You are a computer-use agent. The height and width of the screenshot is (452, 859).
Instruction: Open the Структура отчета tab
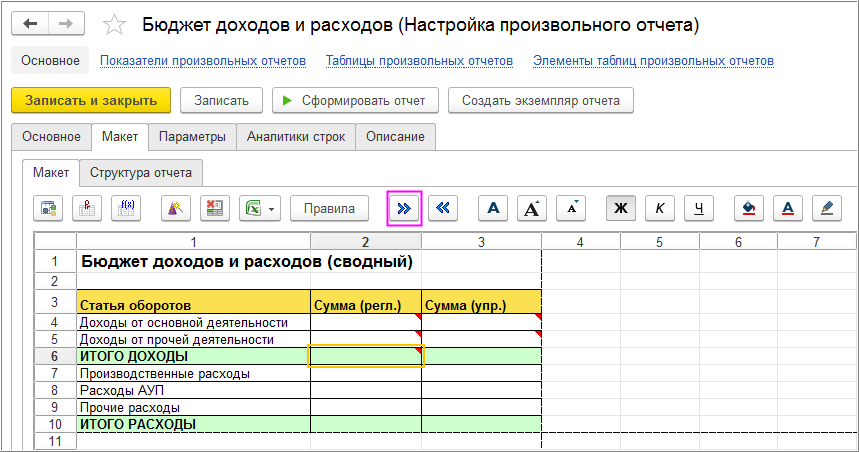pos(141,172)
